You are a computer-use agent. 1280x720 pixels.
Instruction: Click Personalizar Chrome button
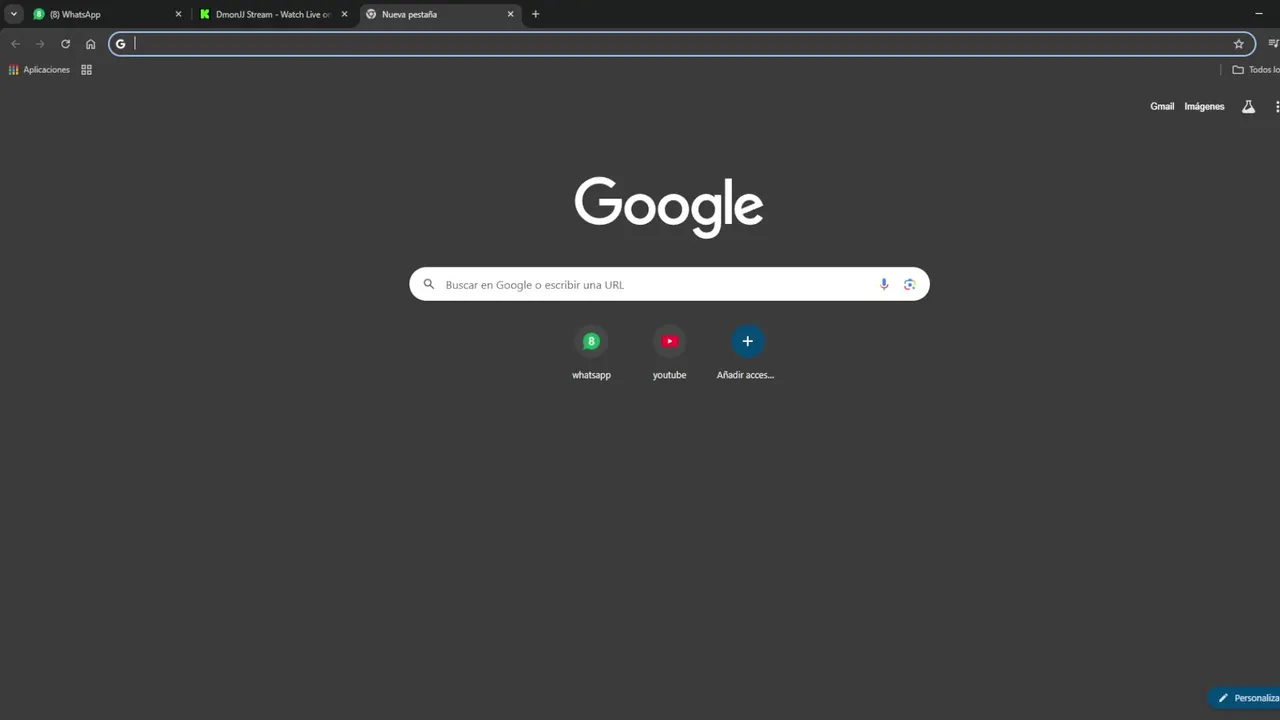point(1245,698)
